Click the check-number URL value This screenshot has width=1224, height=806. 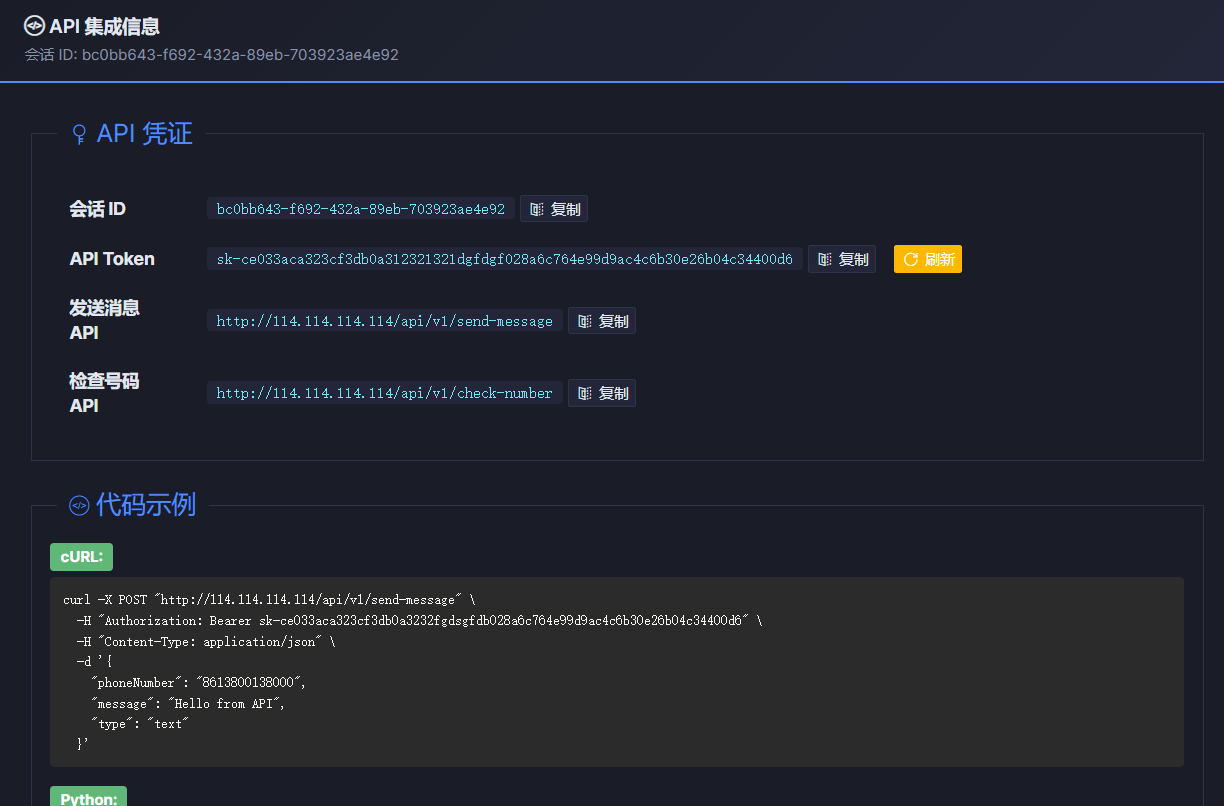tap(385, 393)
